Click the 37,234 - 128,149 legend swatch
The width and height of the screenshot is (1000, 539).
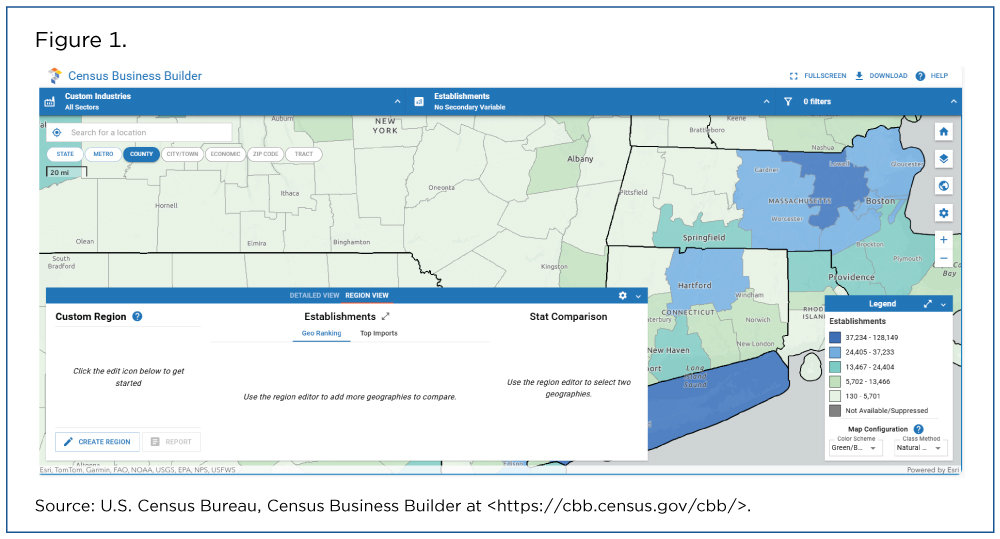(835, 337)
